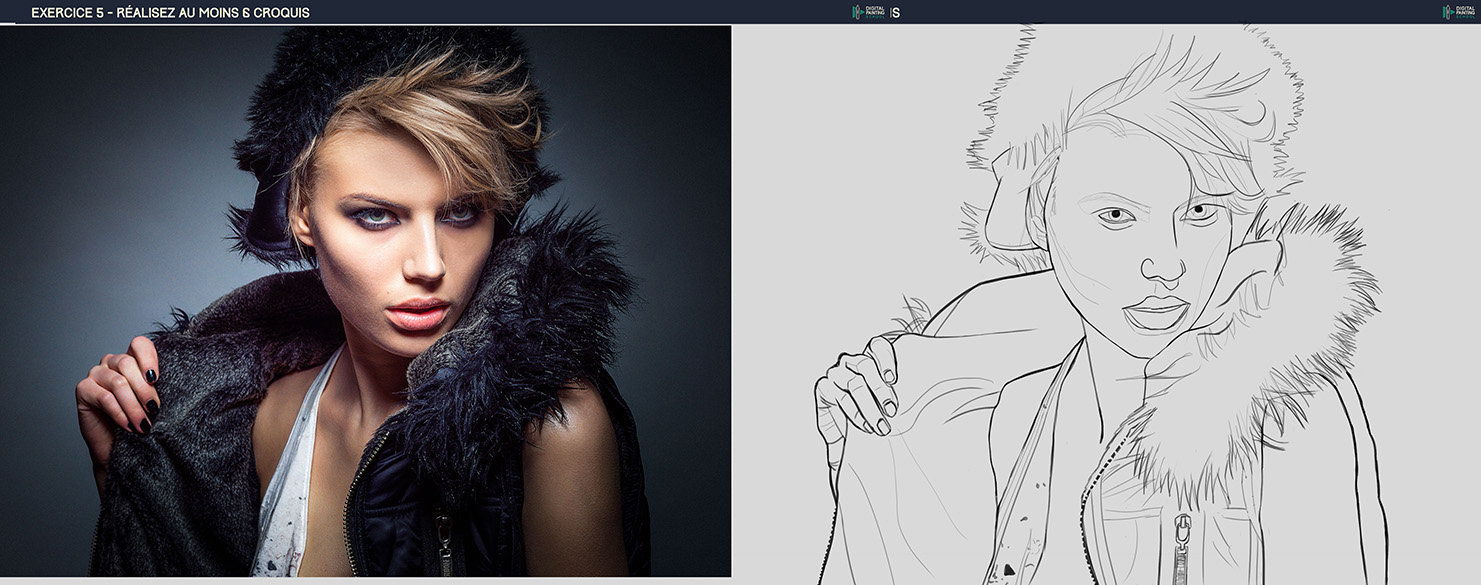Click the drawn eye in the sketch
This screenshot has height=585, width=1481.
click(1113, 215)
